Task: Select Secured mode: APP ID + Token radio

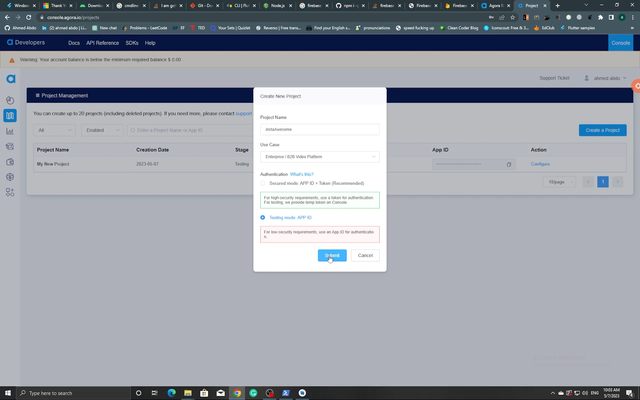Action: click(262, 183)
